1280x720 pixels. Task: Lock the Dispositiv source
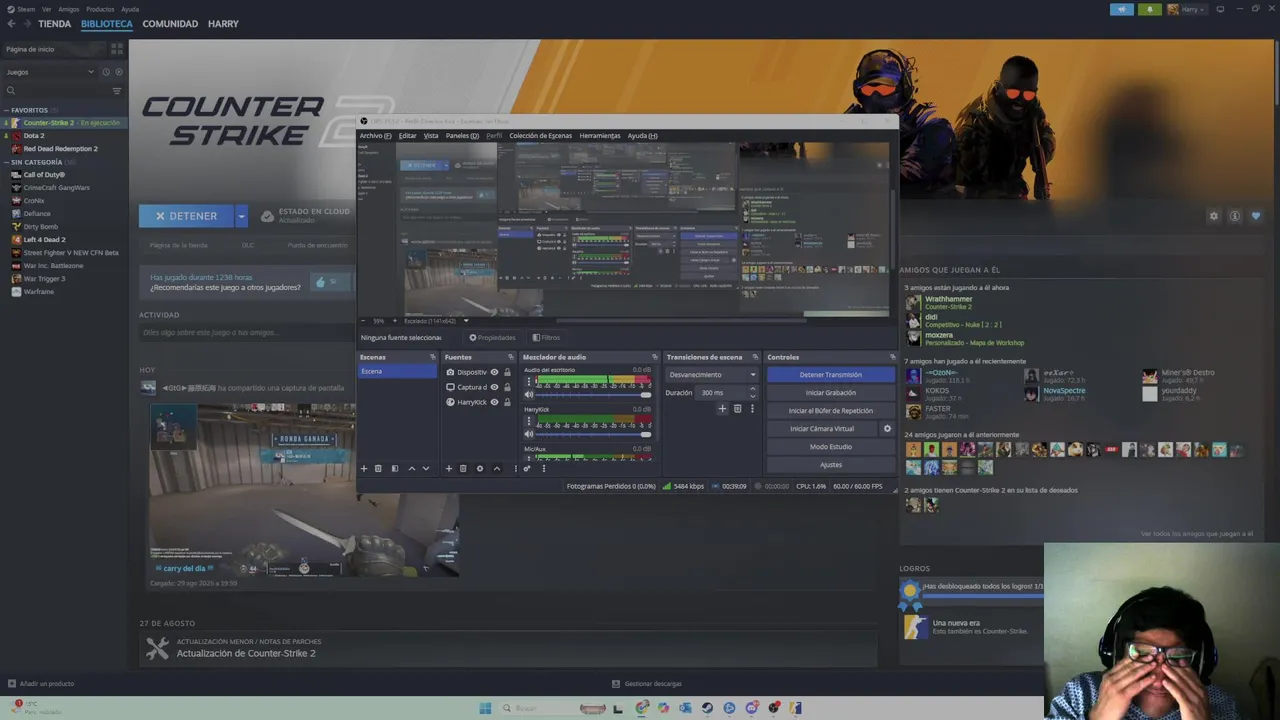pyautogui.click(x=507, y=372)
